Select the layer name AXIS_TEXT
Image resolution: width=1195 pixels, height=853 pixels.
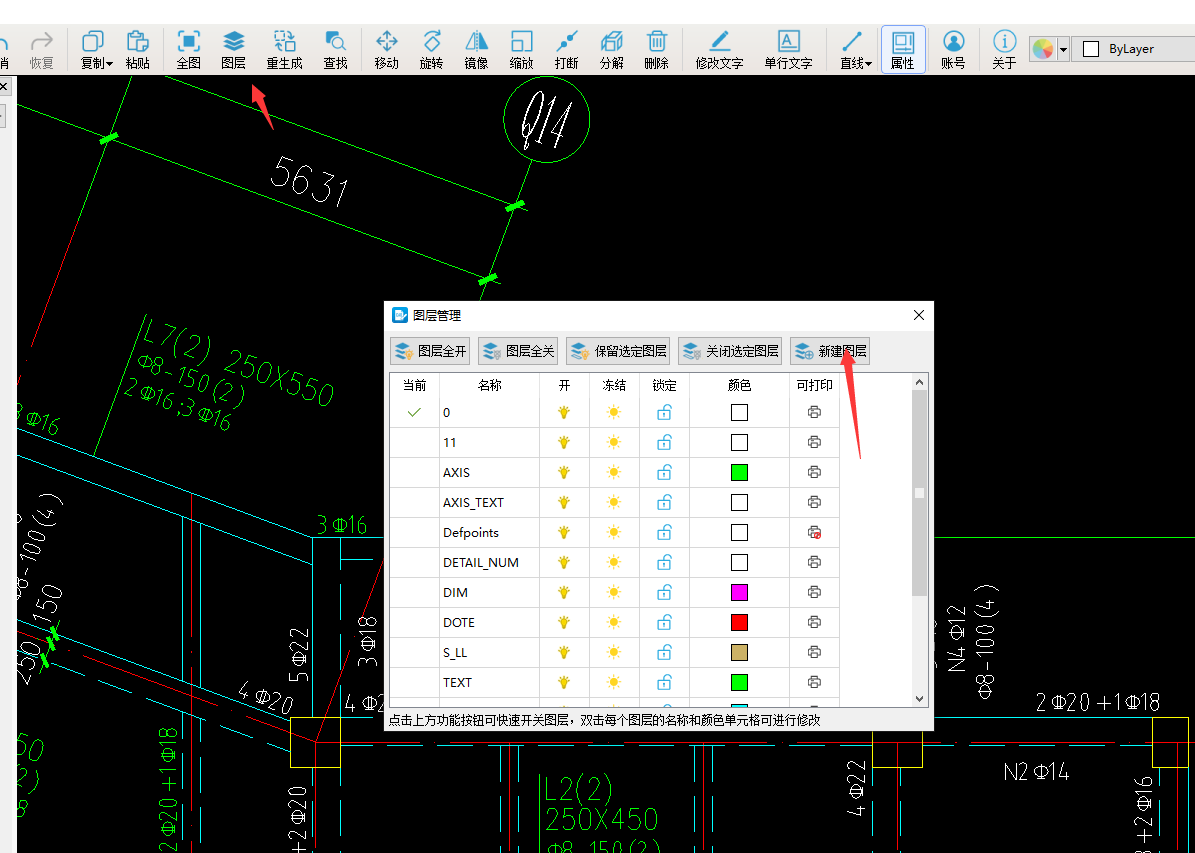pyautogui.click(x=473, y=502)
